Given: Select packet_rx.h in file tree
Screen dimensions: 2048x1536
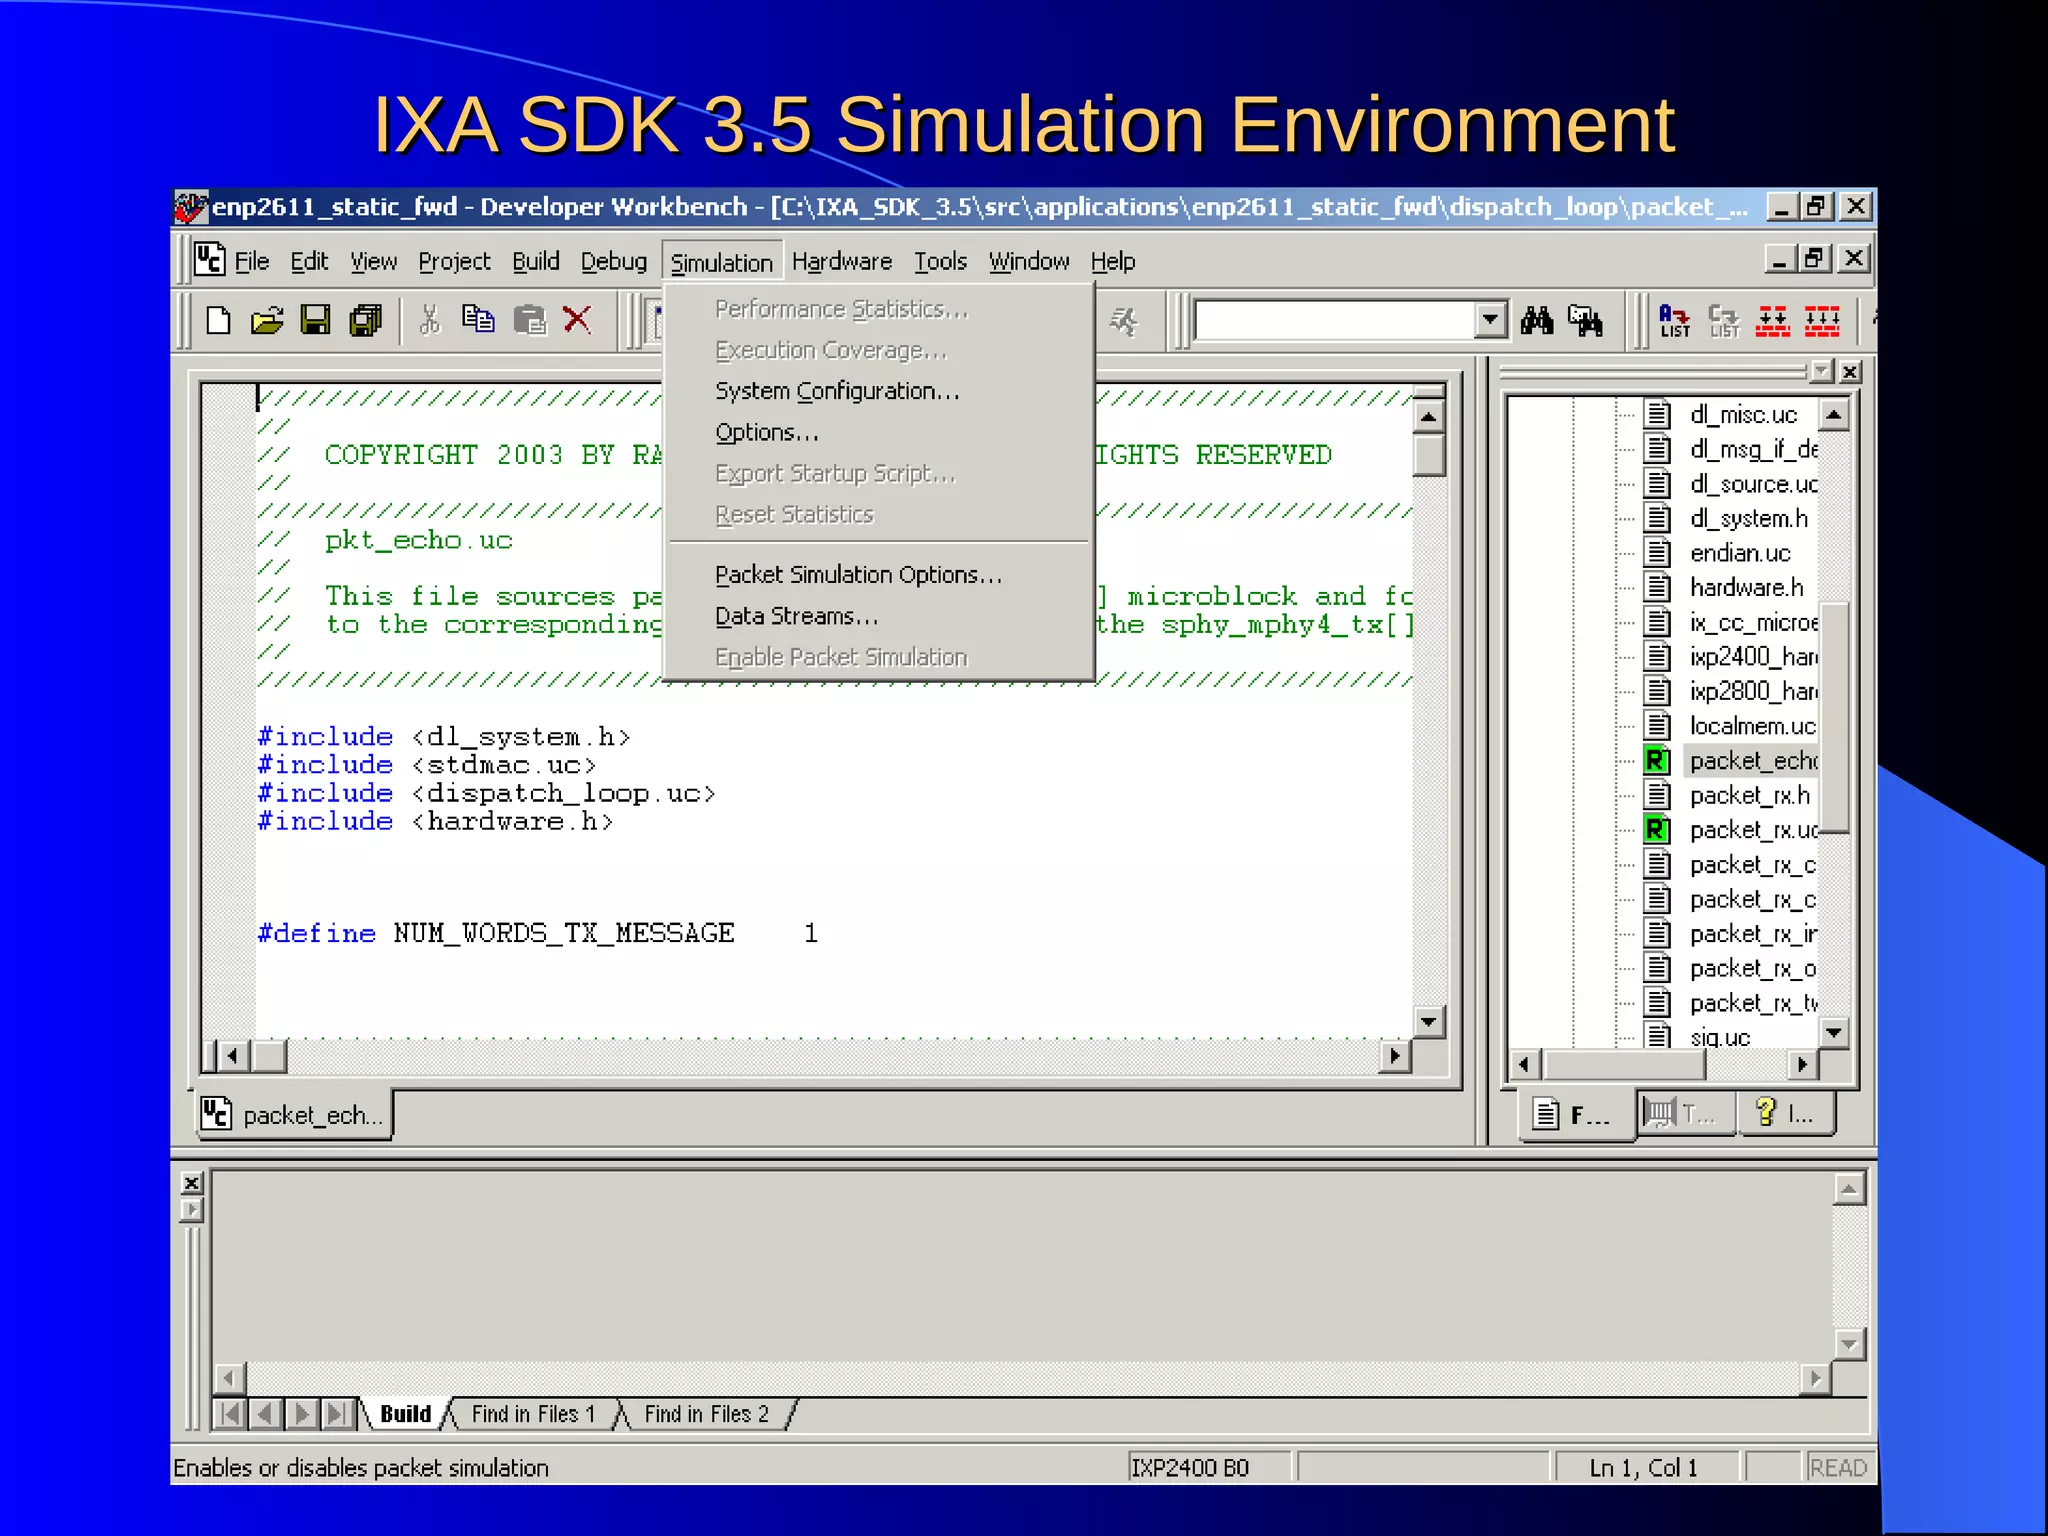Looking at the screenshot, I should 1750,796.
